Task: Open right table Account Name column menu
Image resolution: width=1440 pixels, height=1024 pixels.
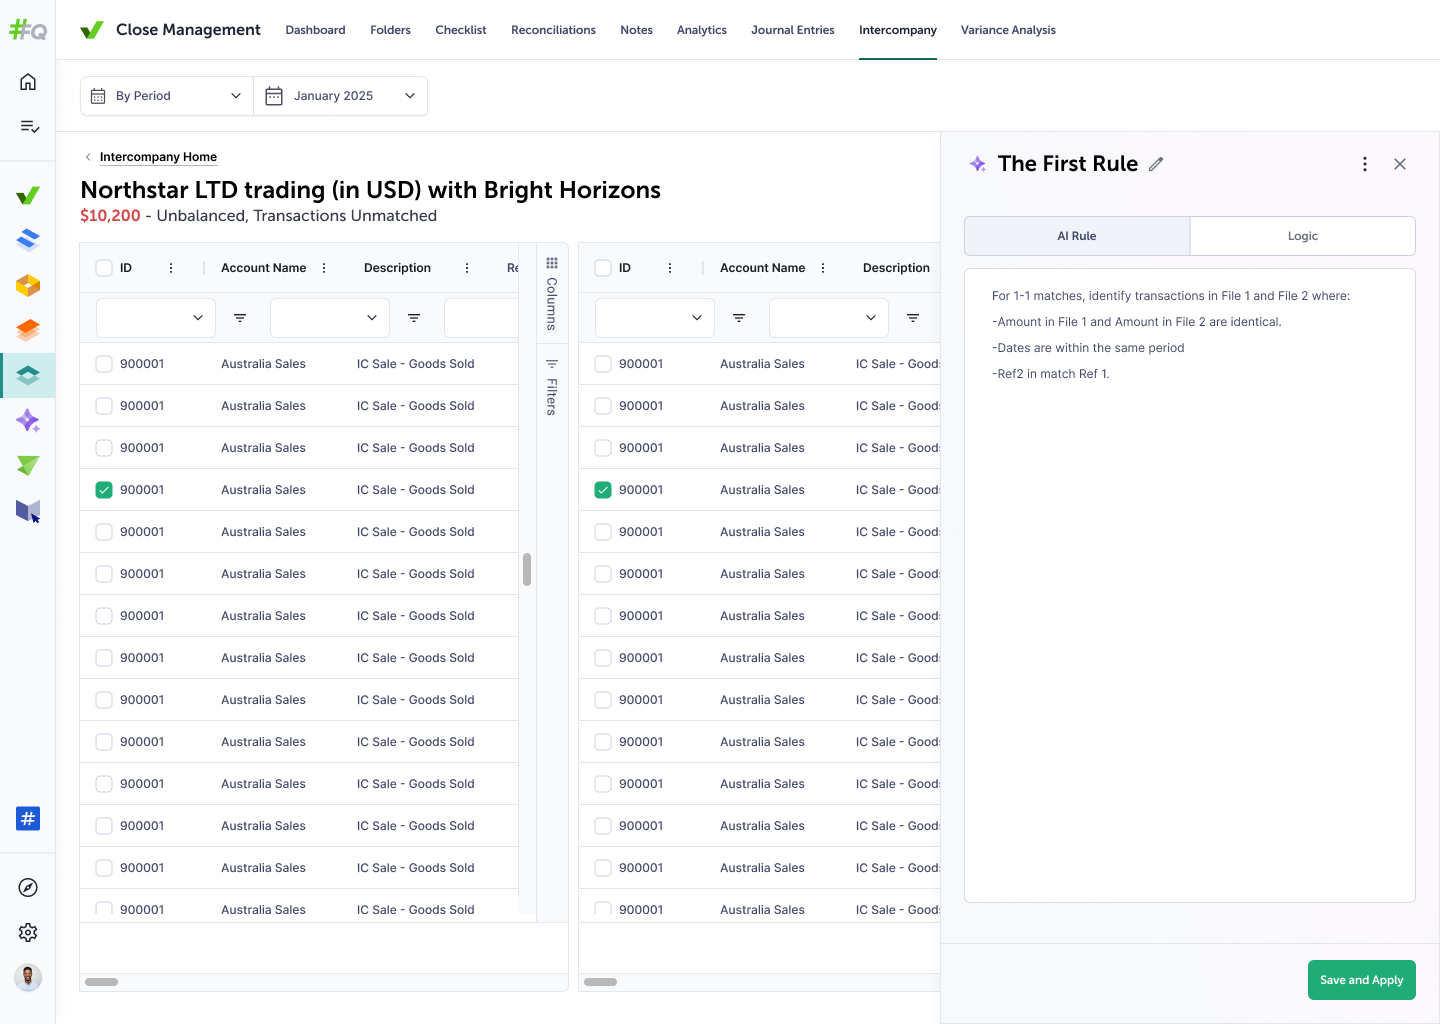Action: pyautogui.click(x=823, y=268)
